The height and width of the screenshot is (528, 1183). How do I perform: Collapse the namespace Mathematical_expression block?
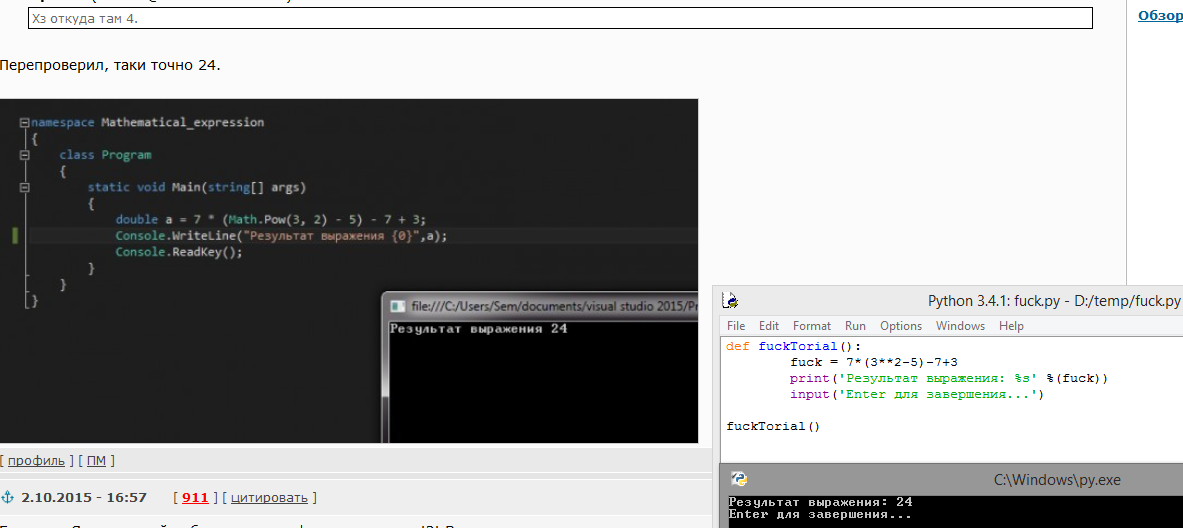tap(25, 122)
